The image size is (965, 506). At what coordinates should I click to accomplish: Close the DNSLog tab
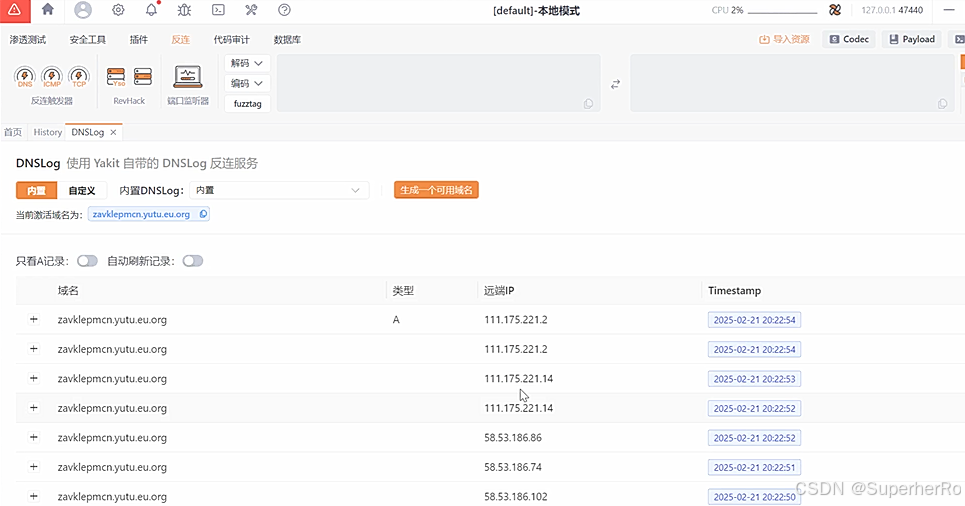[113, 132]
